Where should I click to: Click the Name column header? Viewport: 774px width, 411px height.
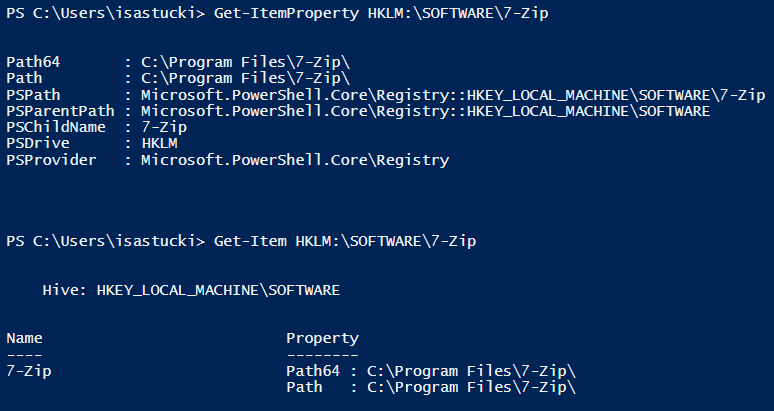click(24, 338)
